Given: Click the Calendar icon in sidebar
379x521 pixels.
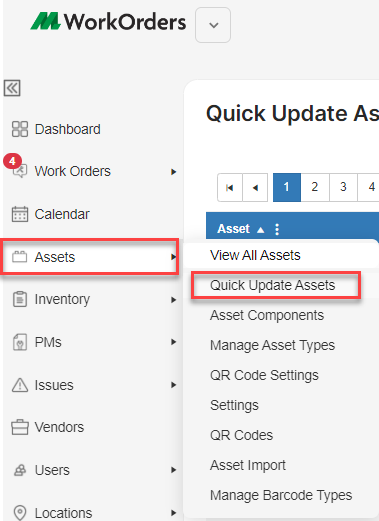Looking at the screenshot, I should tap(20, 214).
